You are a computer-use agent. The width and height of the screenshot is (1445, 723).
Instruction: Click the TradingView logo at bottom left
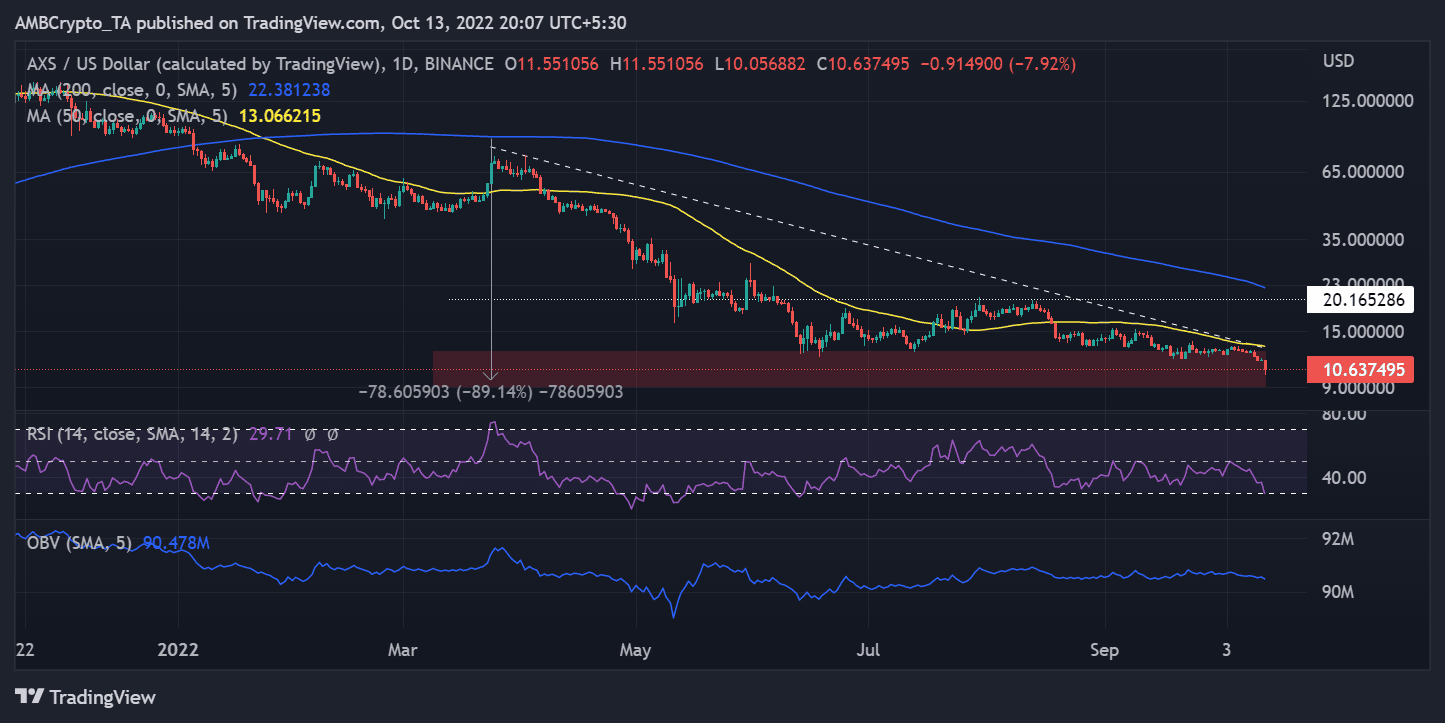(x=85, y=697)
